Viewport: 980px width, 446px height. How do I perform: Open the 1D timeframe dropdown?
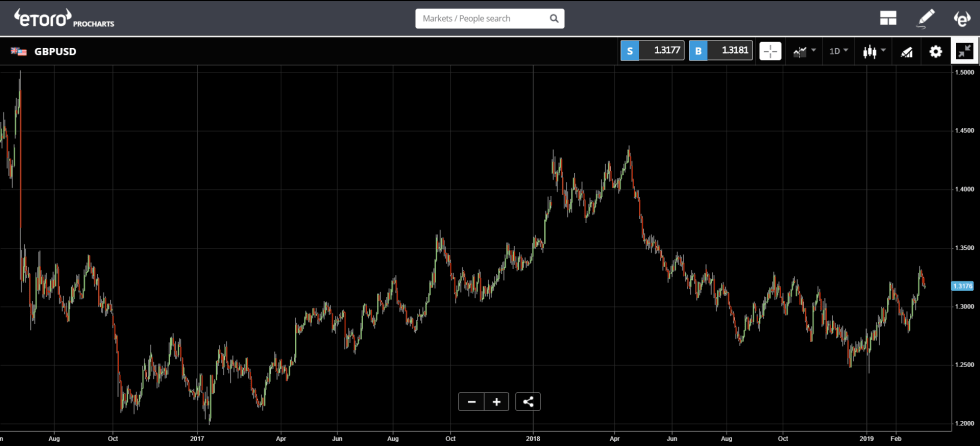[x=838, y=51]
